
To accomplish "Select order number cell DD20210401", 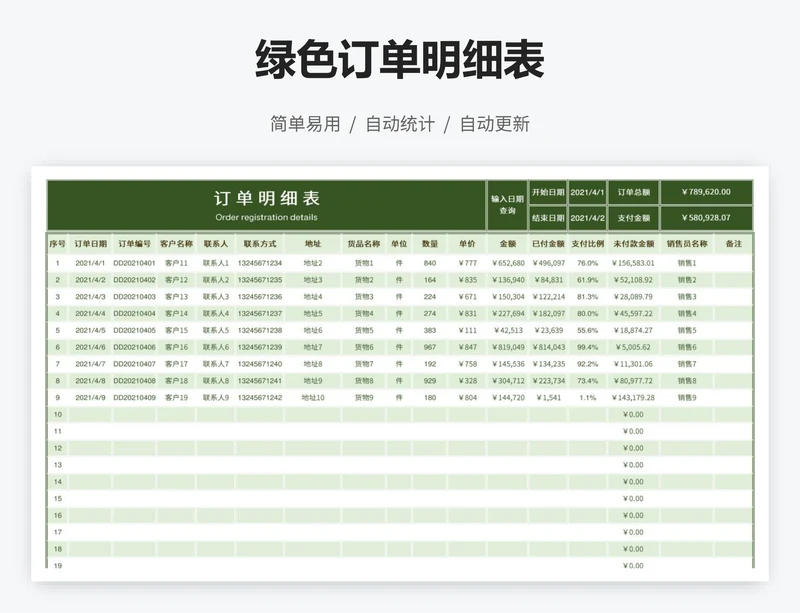I will (x=135, y=263).
